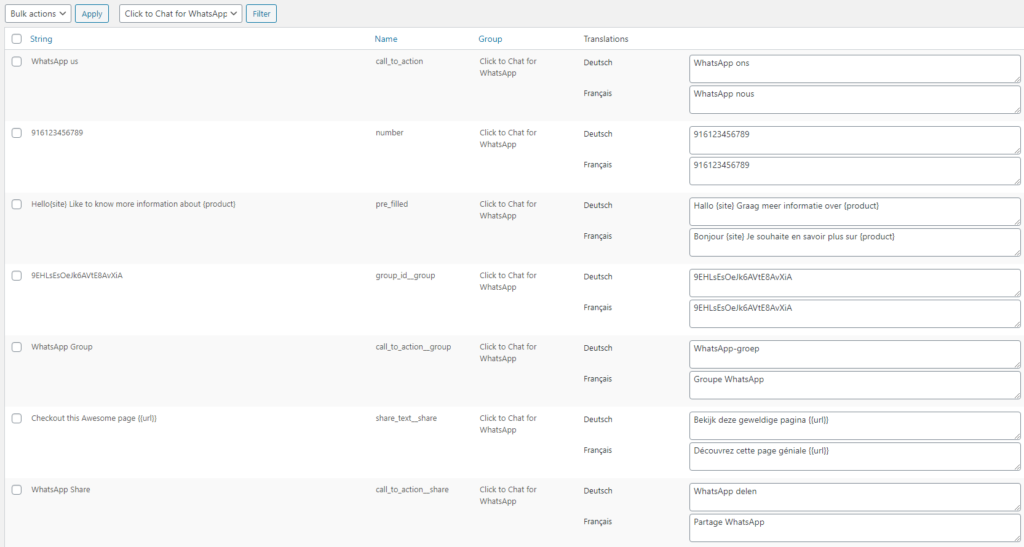The width and height of the screenshot is (1024, 547).
Task: Click the Apply button
Action: click(x=92, y=14)
